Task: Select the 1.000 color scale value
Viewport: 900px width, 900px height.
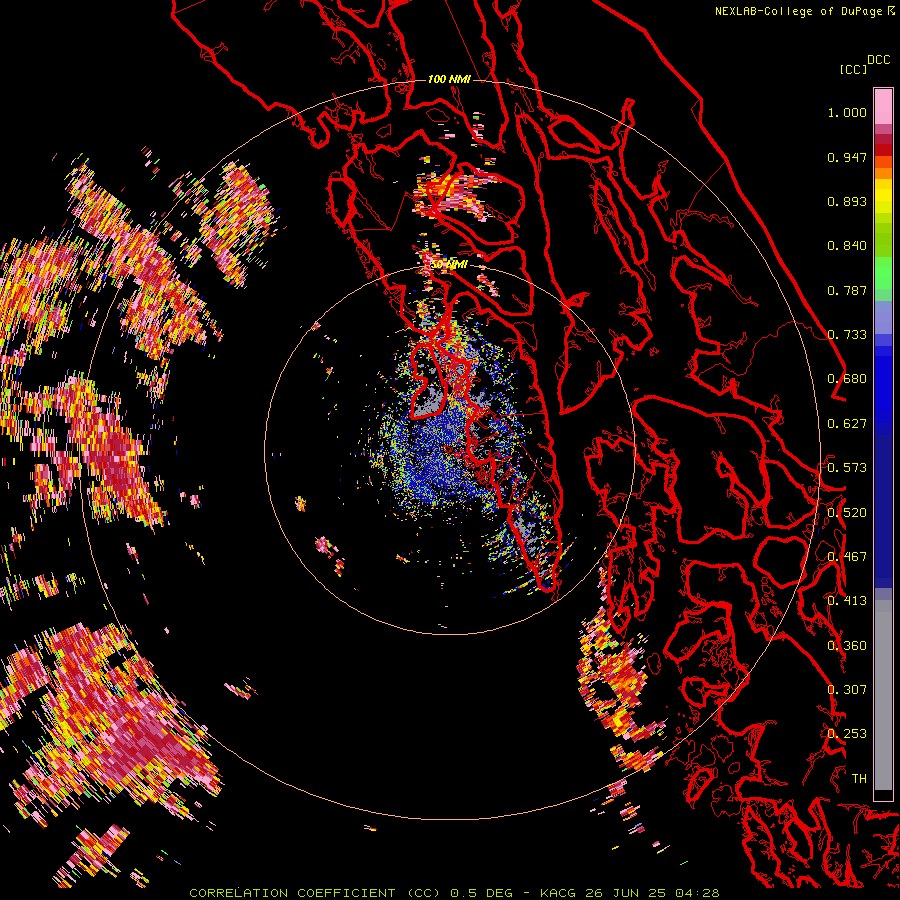Action: (847, 112)
